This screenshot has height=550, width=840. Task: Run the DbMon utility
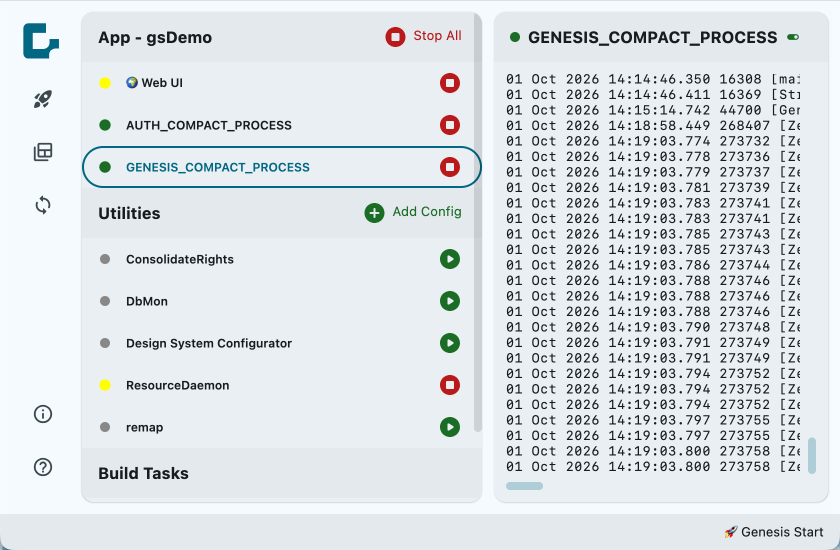pos(450,301)
